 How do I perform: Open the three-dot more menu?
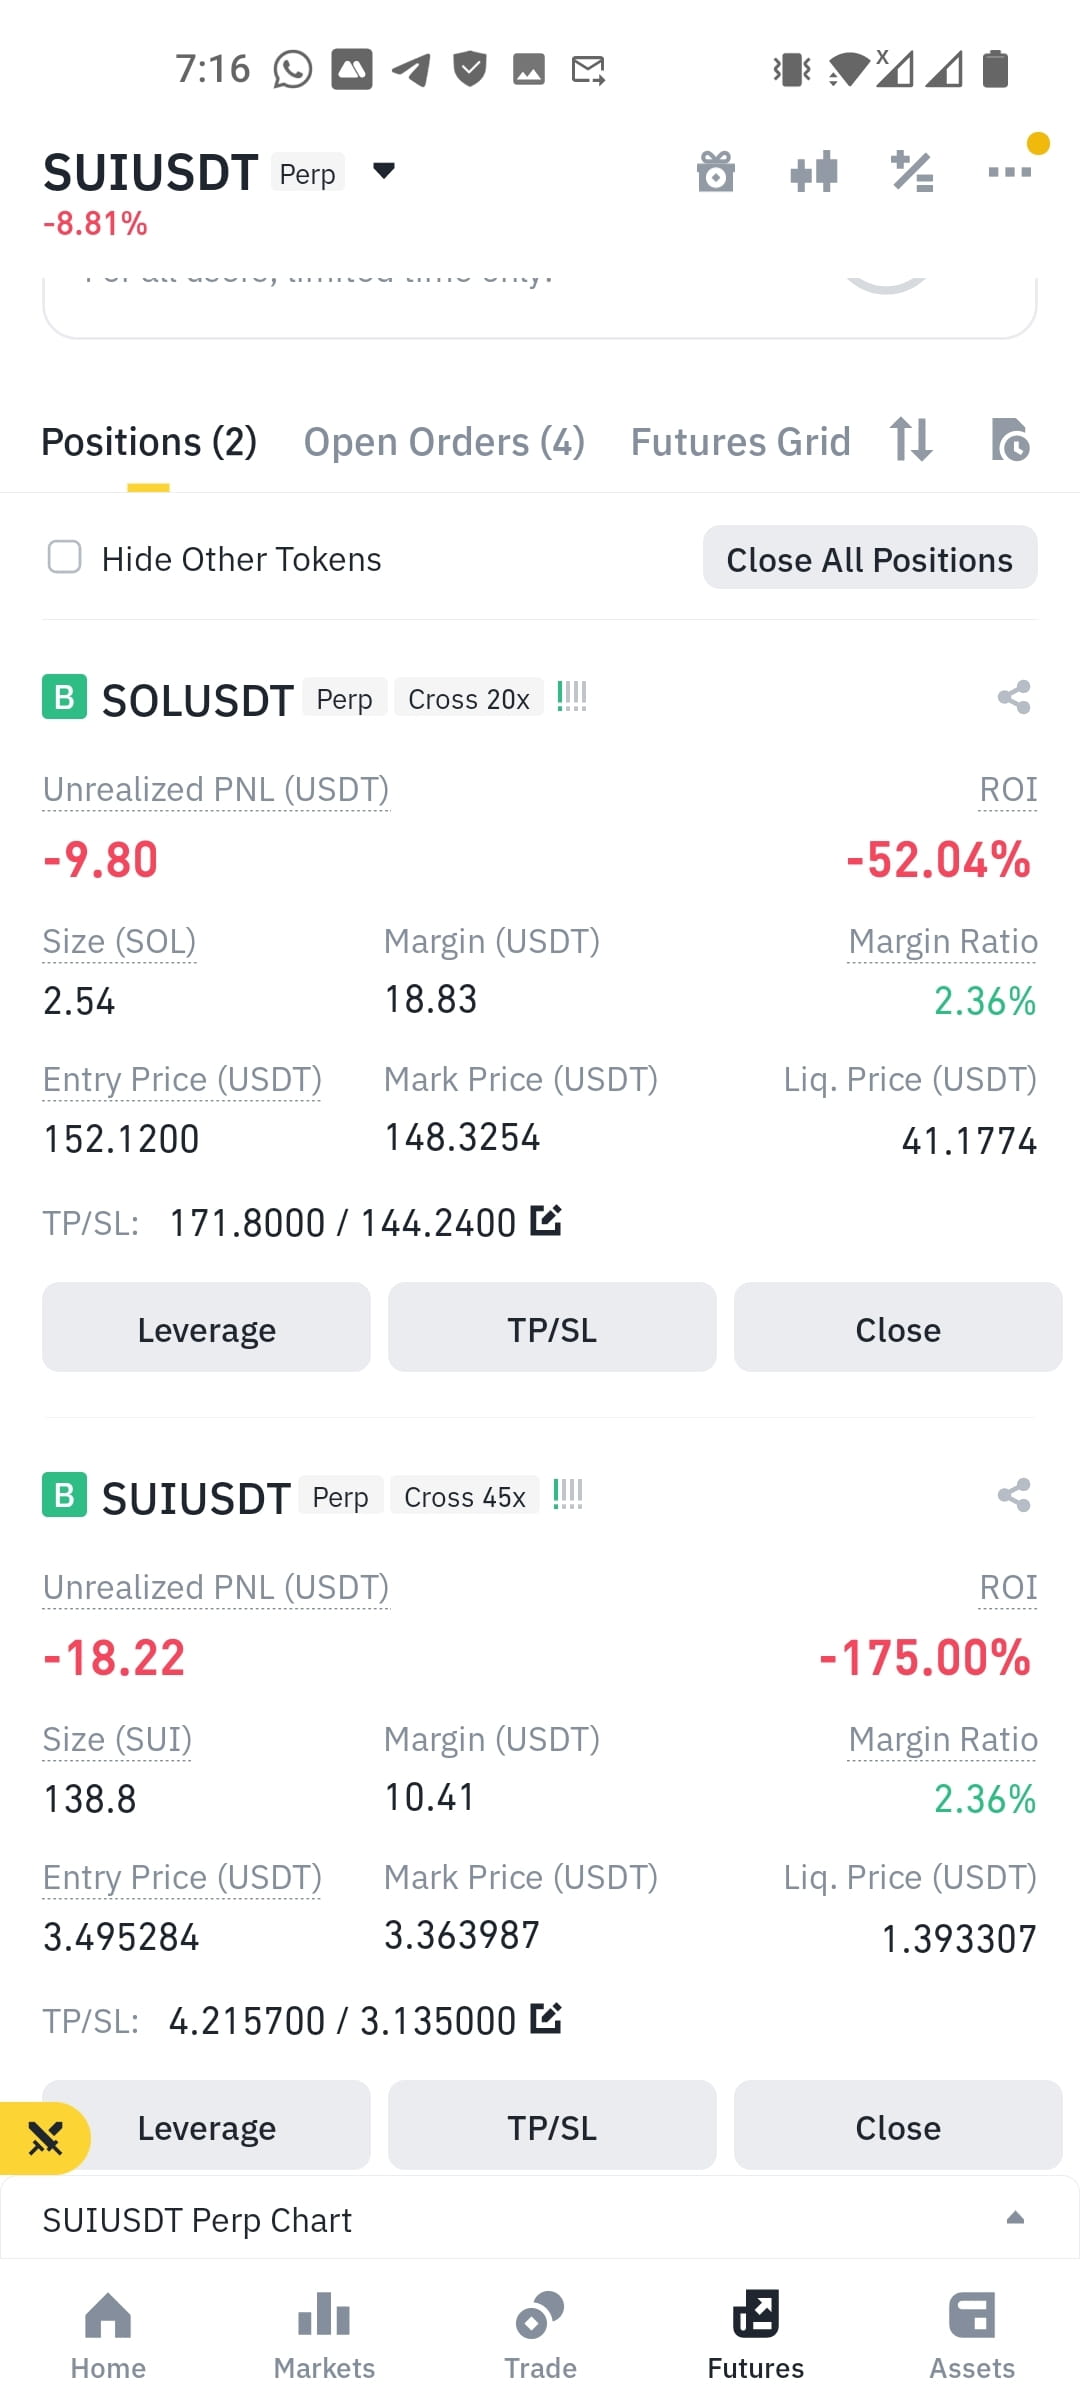point(1010,172)
